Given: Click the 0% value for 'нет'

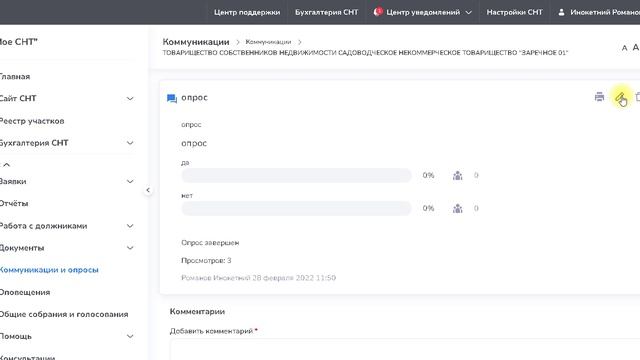Looking at the screenshot, I should tap(428, 209).
